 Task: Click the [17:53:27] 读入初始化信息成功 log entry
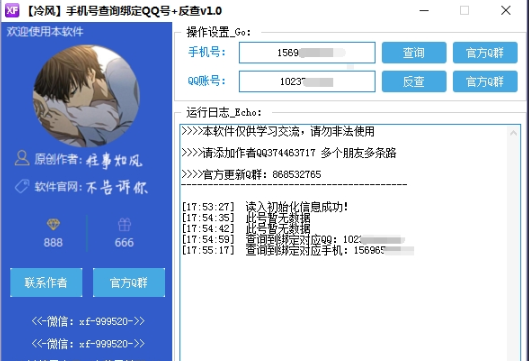pos(265,206)
